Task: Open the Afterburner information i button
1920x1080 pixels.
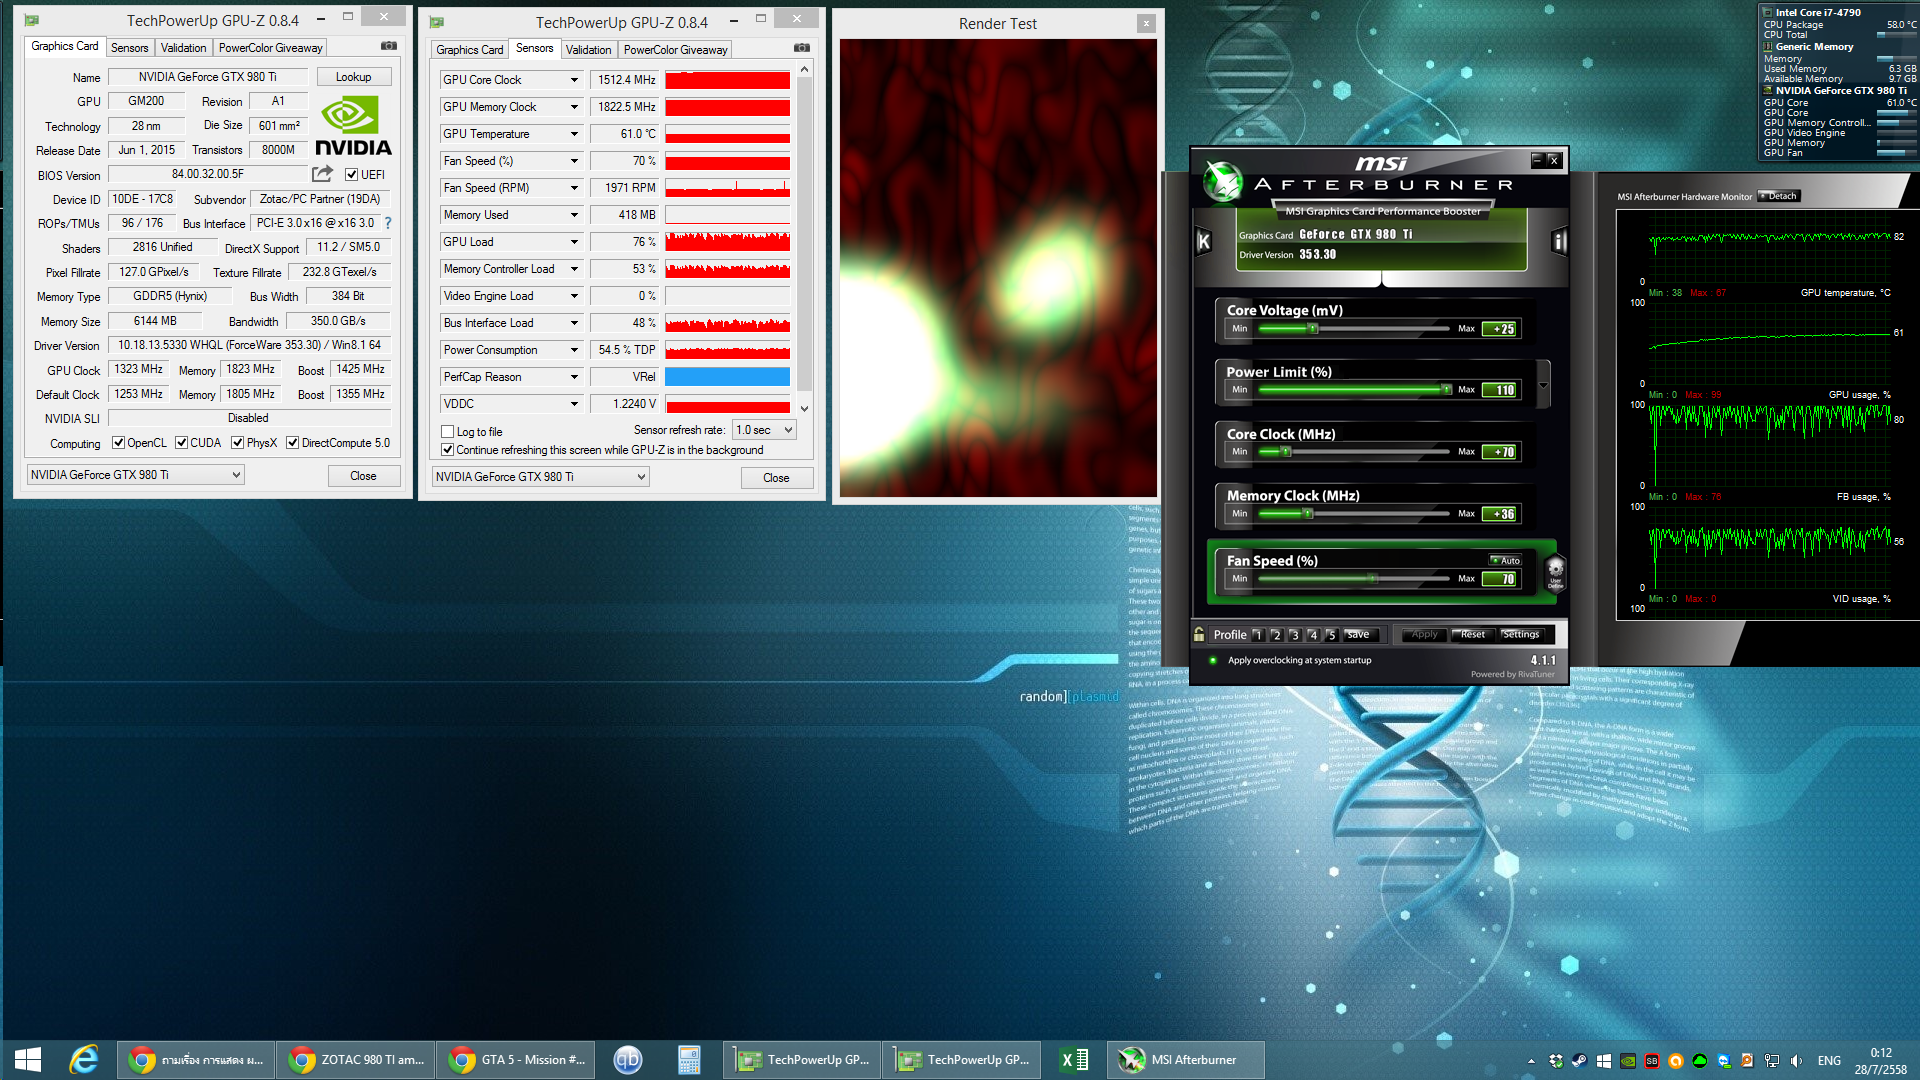Action: (x=1558, y=241)
